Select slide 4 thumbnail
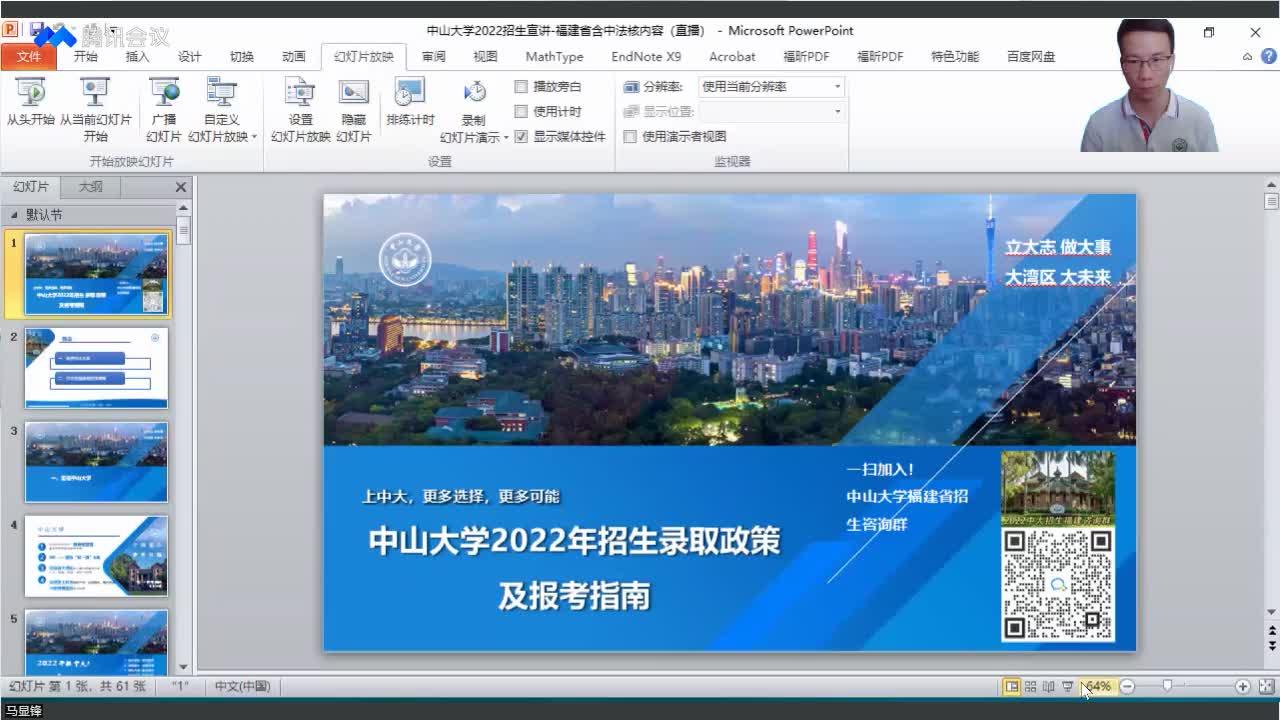 click(x=97, y=556)
